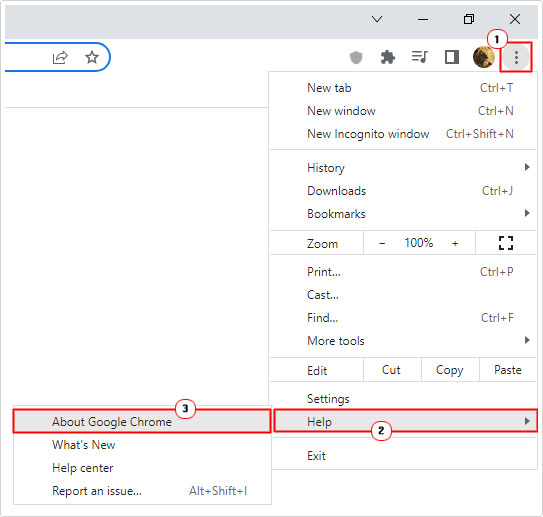Restore down the Chrome window
This screenshot has height=517, width=543.
[x=469, y=19]
